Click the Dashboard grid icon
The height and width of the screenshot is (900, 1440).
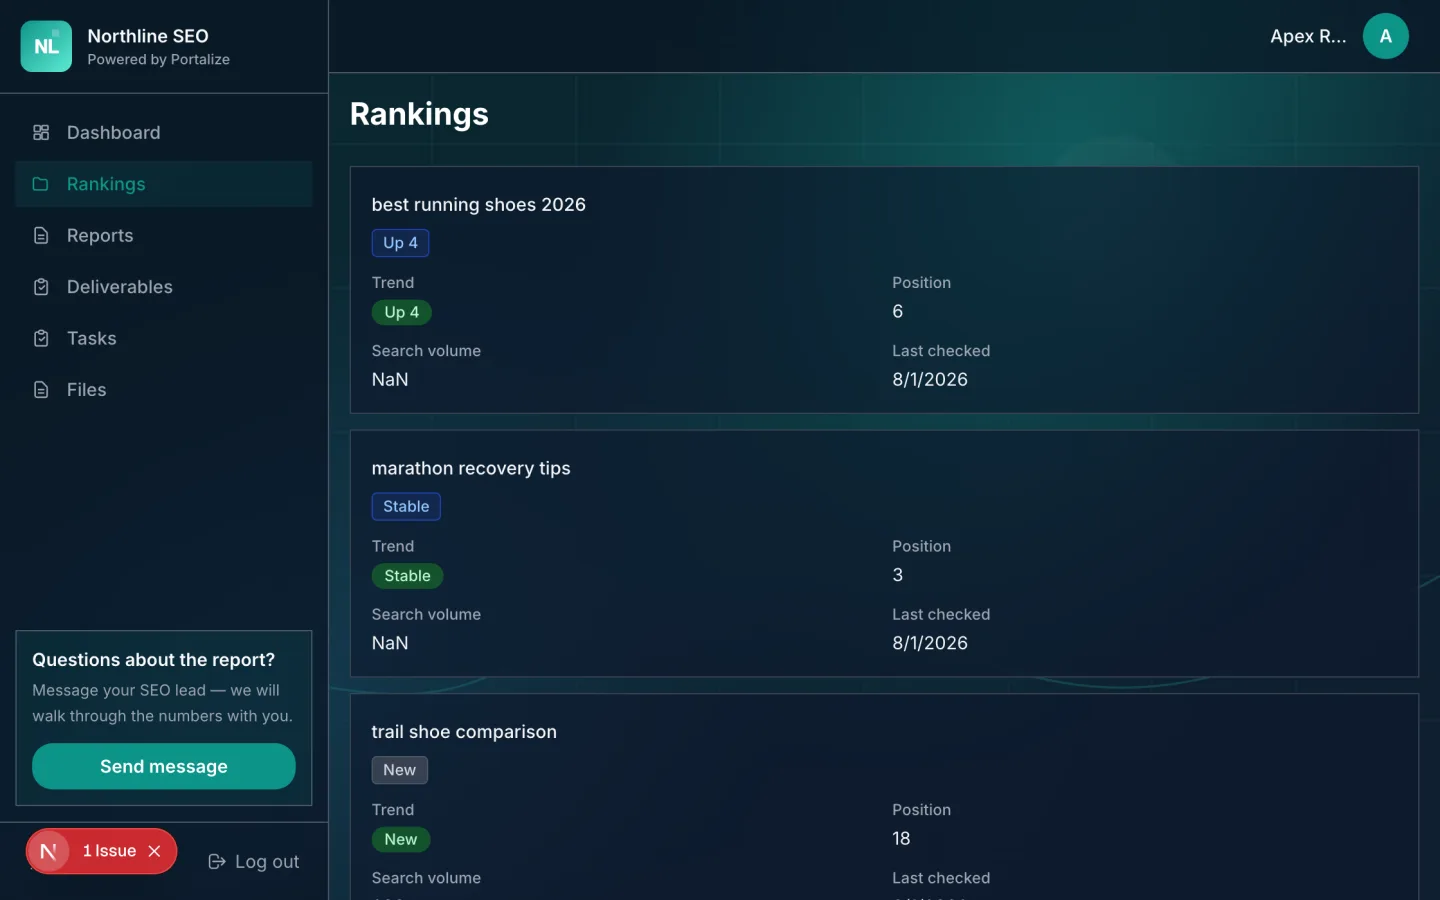[x=41, y=132]
